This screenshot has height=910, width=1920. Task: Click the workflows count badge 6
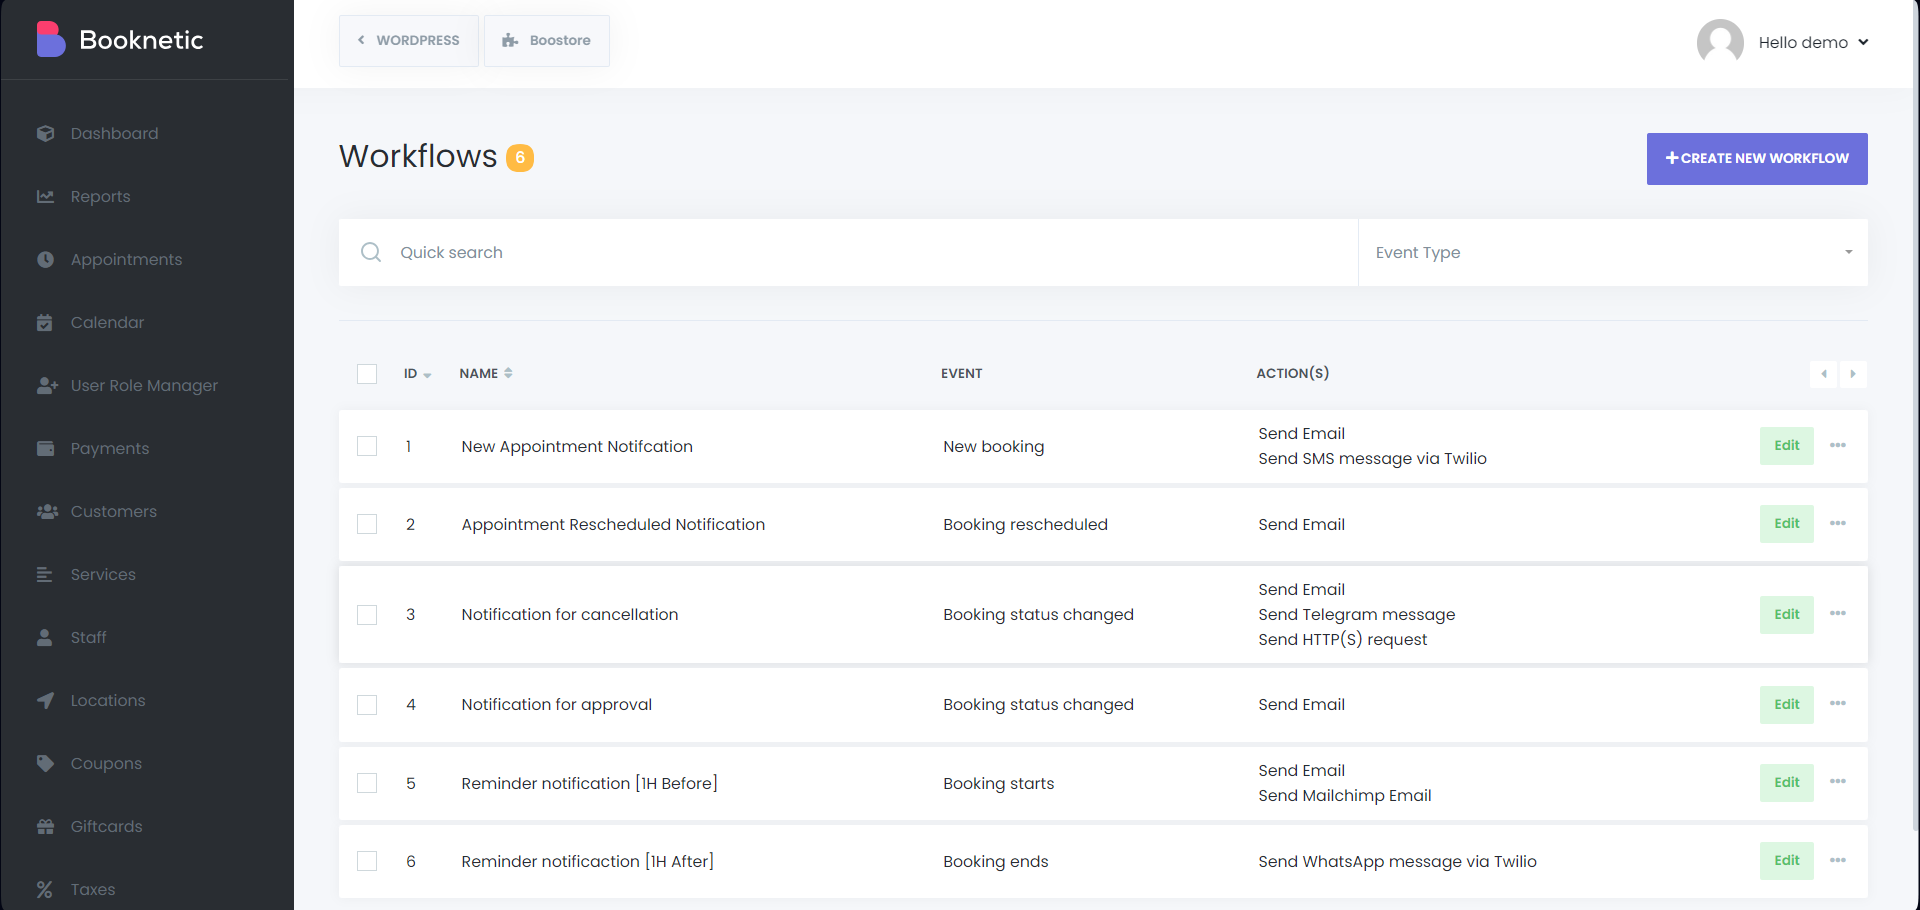(x=520, y=158)
